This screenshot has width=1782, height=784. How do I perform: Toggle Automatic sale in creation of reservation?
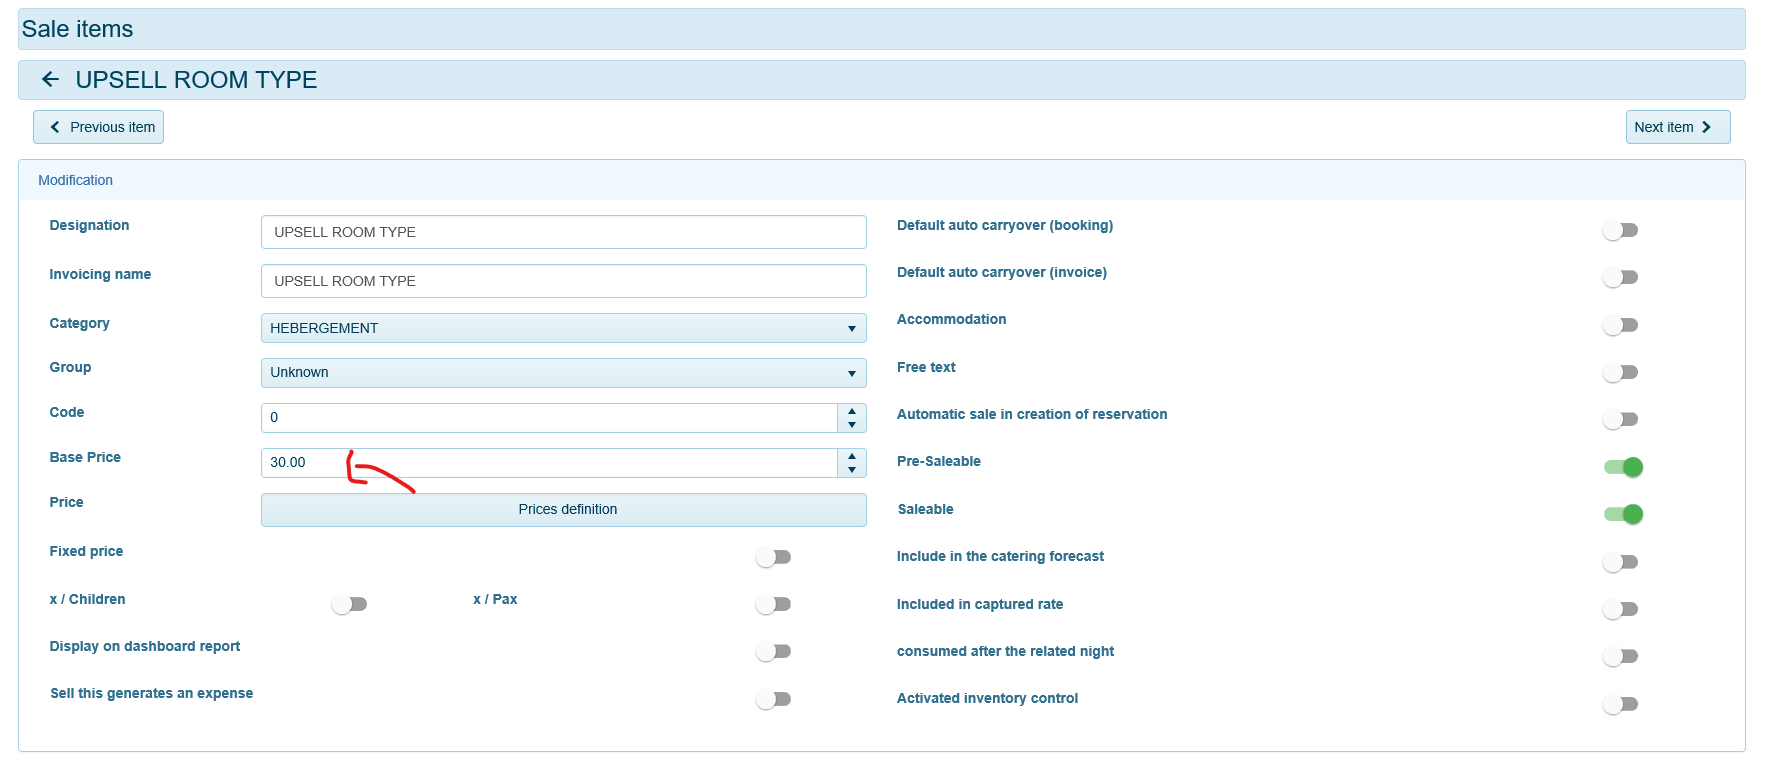pyautogui.click(x=1620, y=419)
